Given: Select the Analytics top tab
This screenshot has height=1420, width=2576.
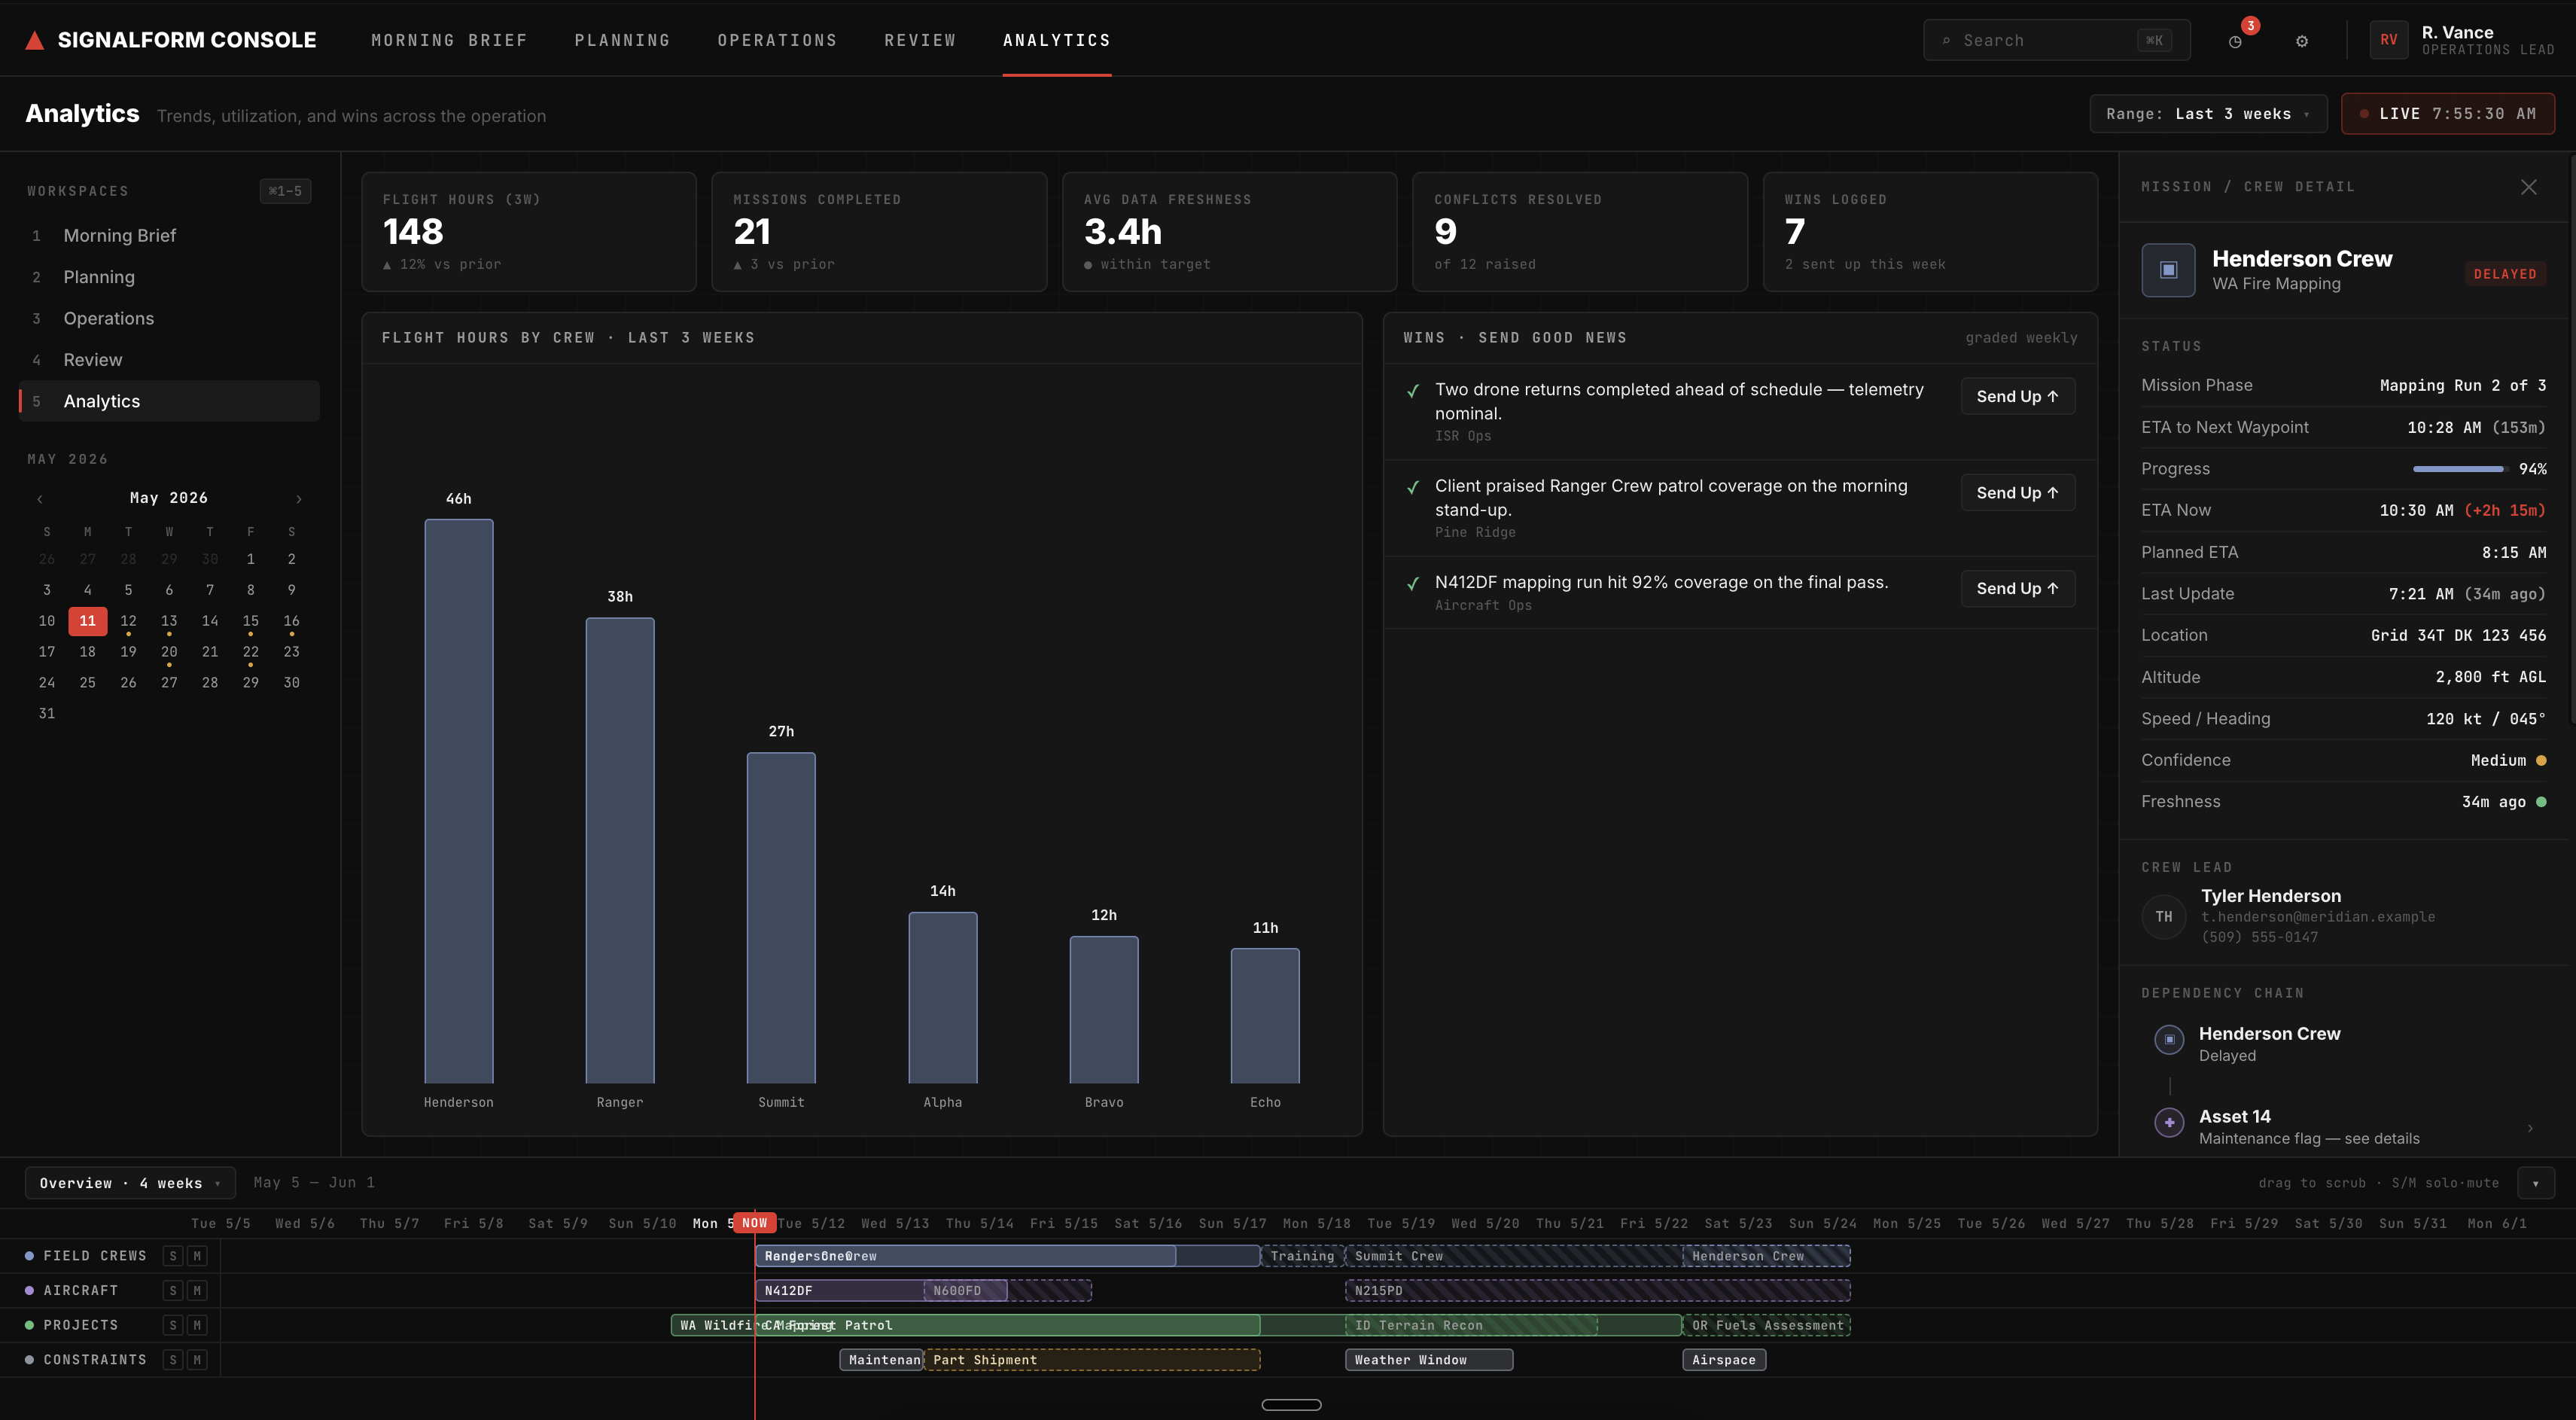Looking at the screenshot, I should 1057,40.
